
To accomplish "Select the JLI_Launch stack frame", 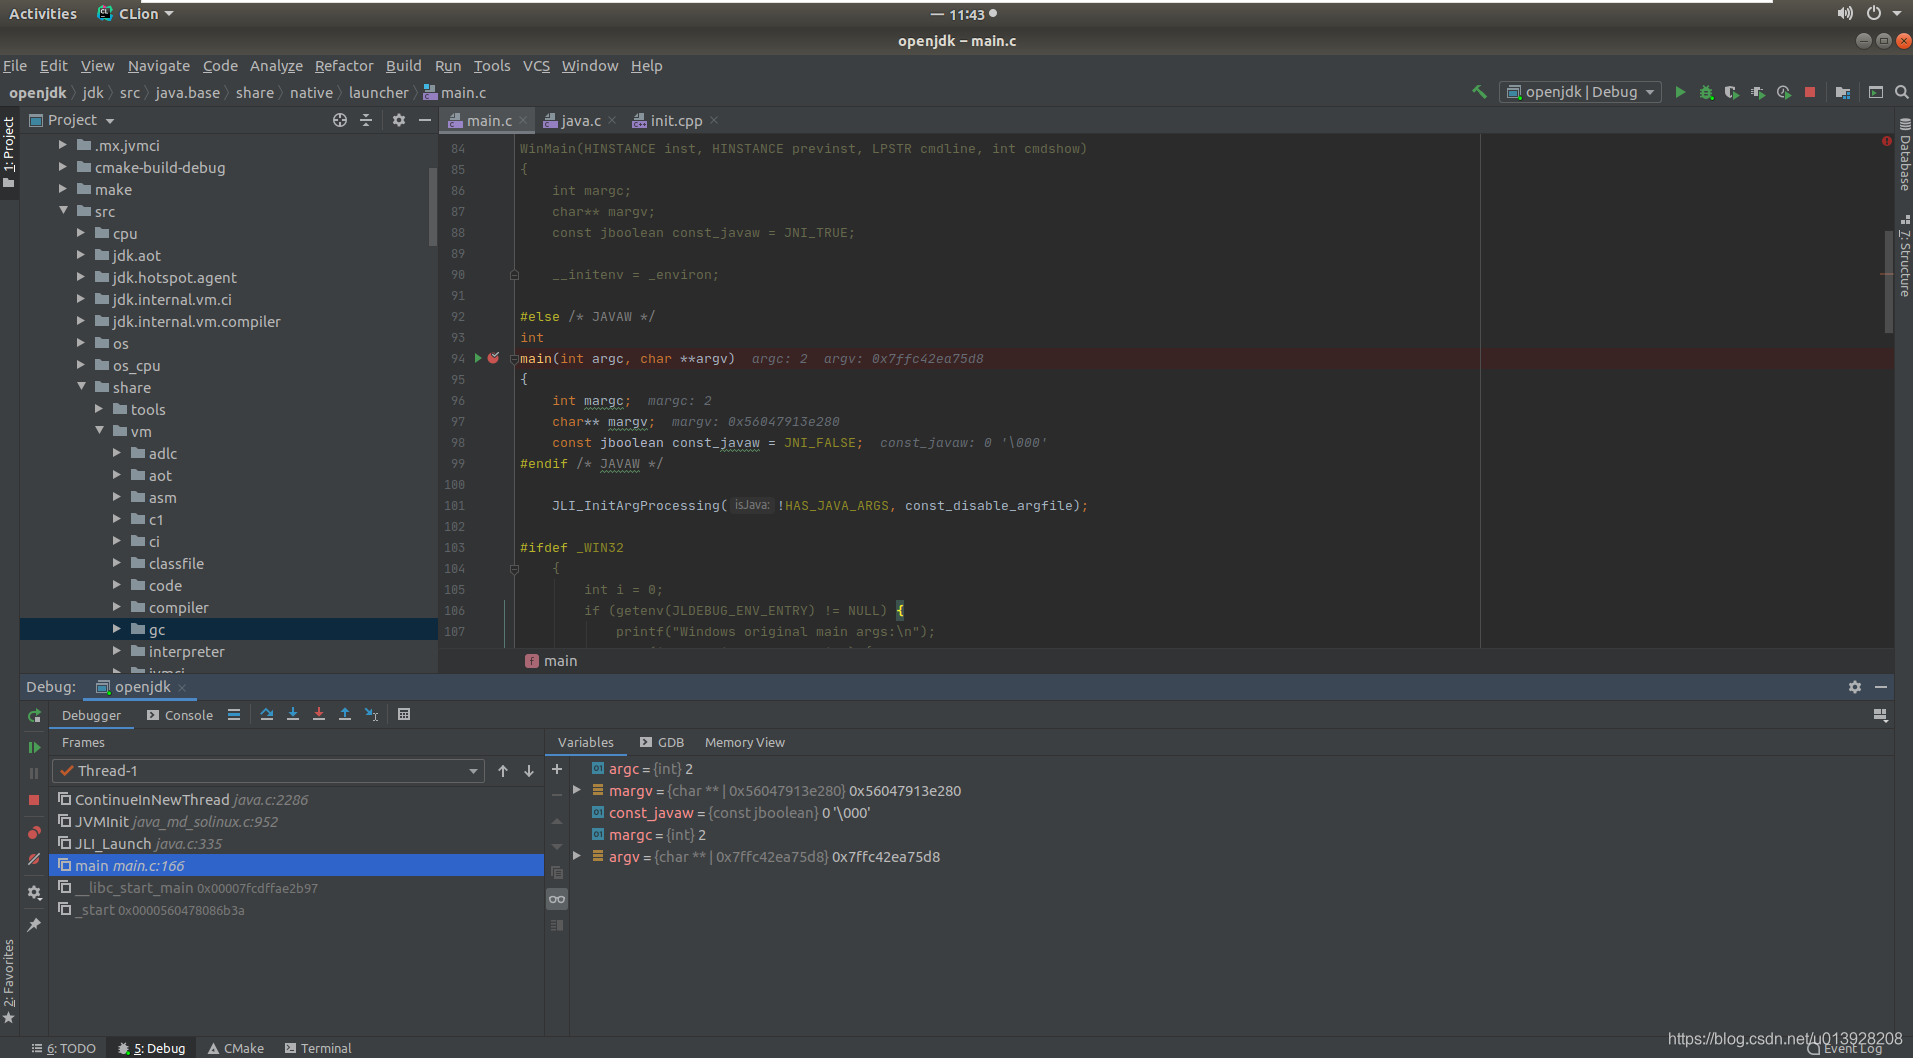I will (x=296, y=844).
